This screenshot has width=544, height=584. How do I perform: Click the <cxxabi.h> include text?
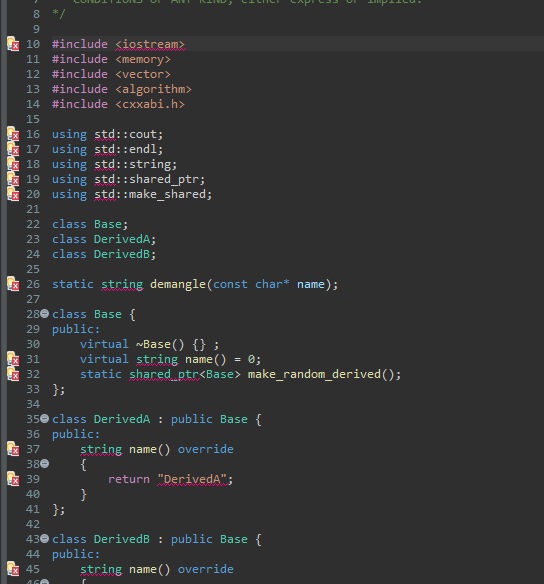[x=150, y=104]
